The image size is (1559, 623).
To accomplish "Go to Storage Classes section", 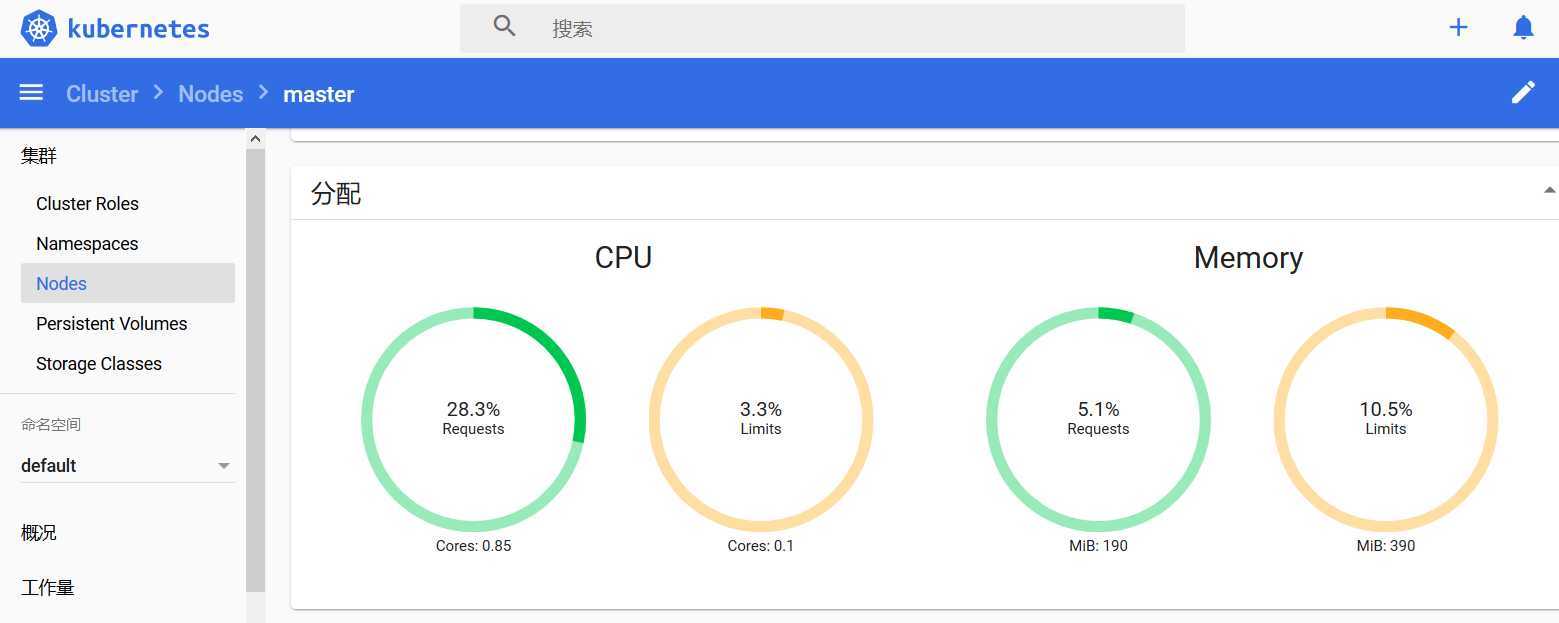I will [98, 363].
